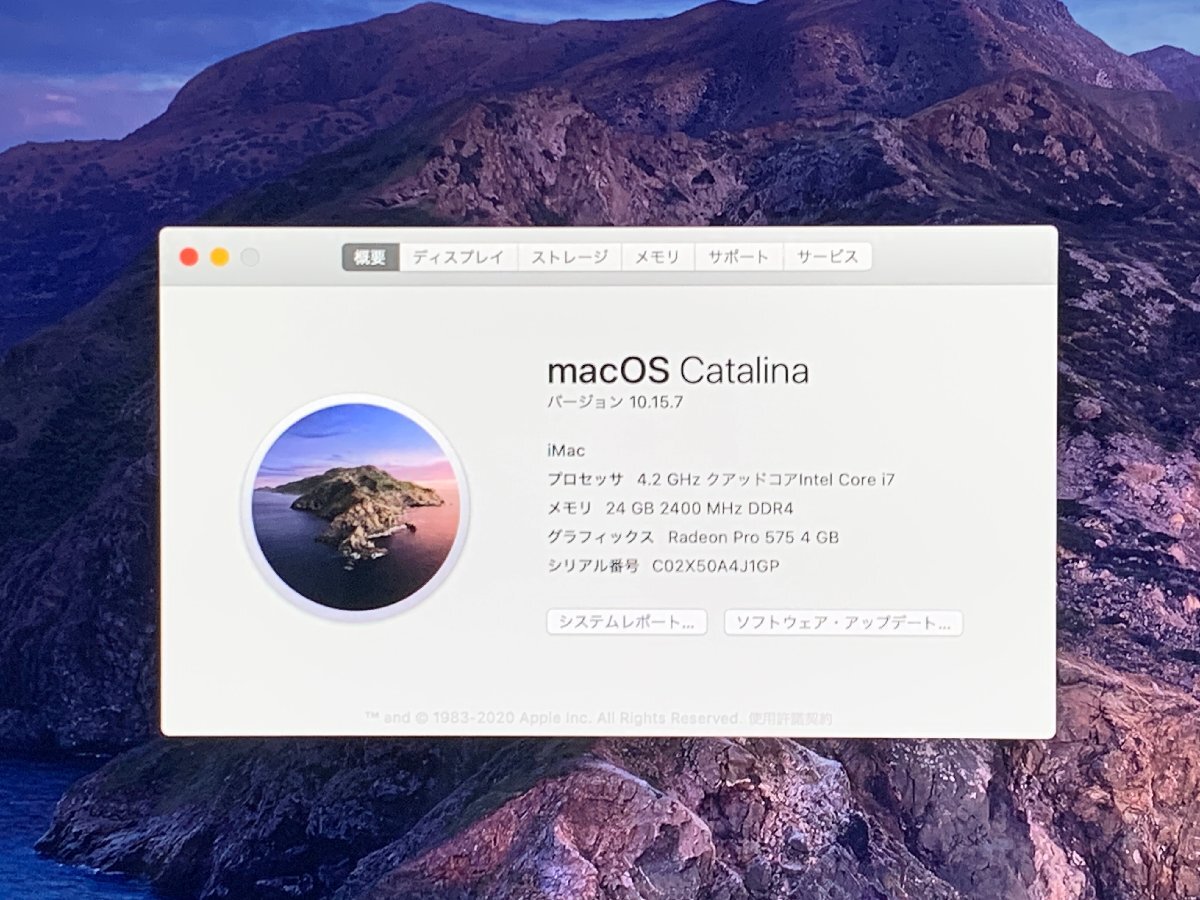The width and height of the screenshot is (1200, 900).
Task: Open the サポート tab
Action: pos(739,257)
